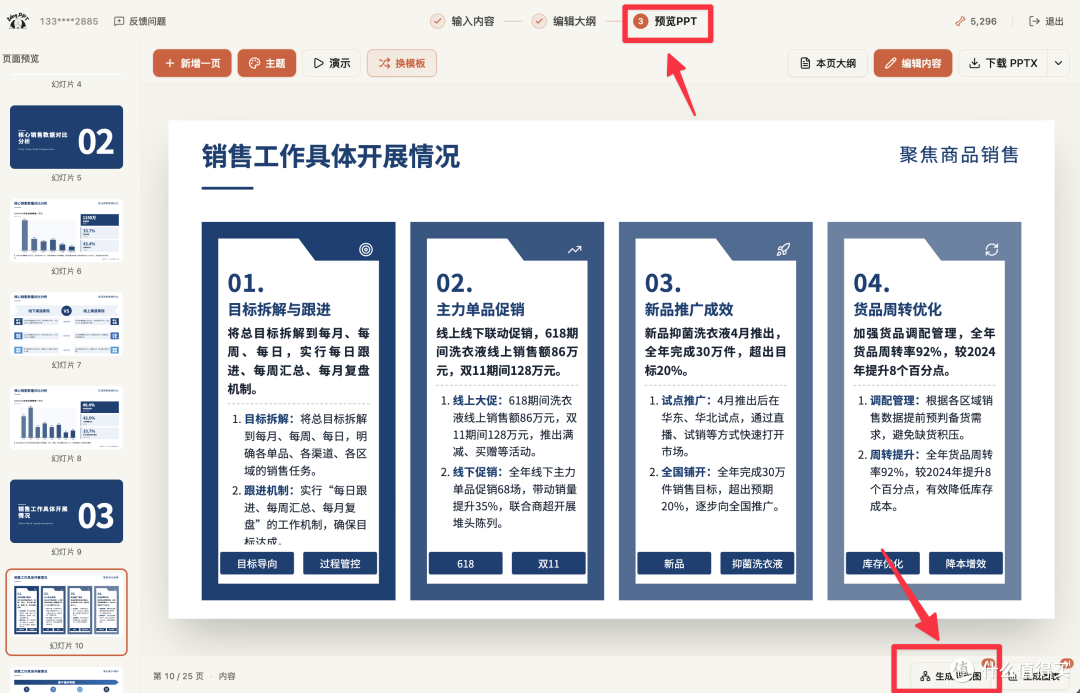
Task: Click the 过程管控 tag
Action: [x=340, y=563]
